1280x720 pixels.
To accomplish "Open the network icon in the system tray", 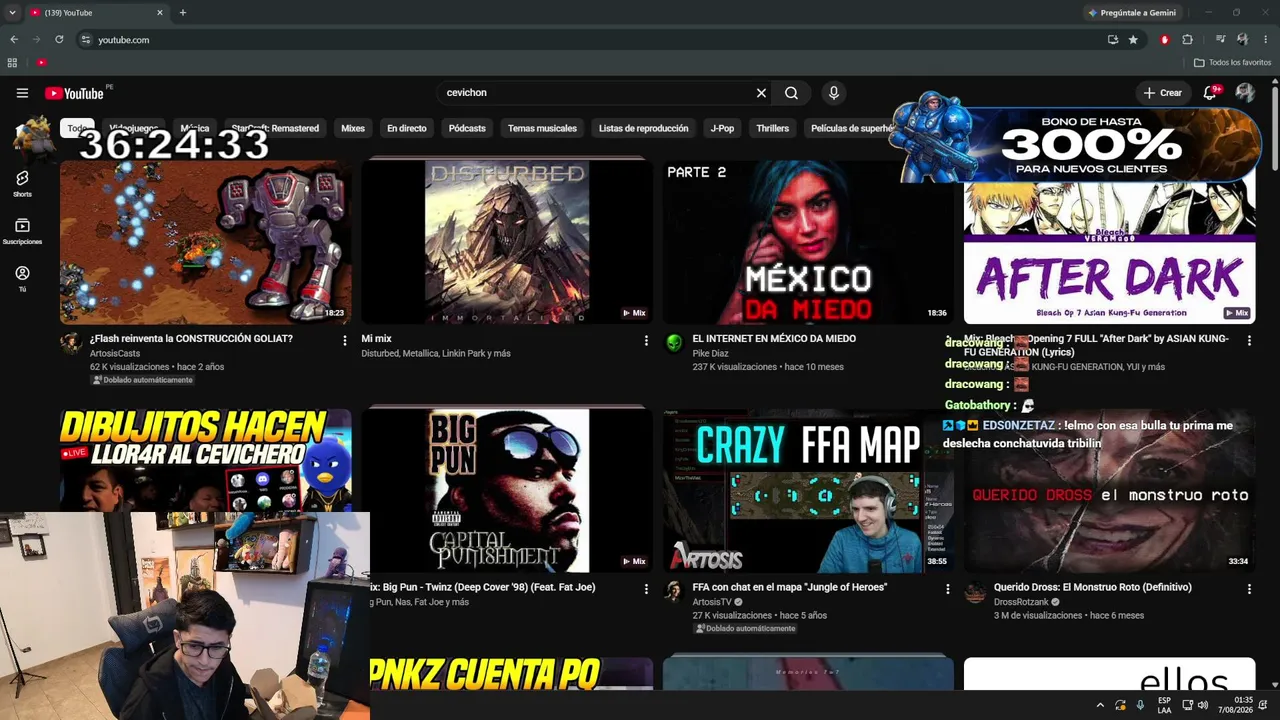I will pyautogui.click(x=1187, y=705).
